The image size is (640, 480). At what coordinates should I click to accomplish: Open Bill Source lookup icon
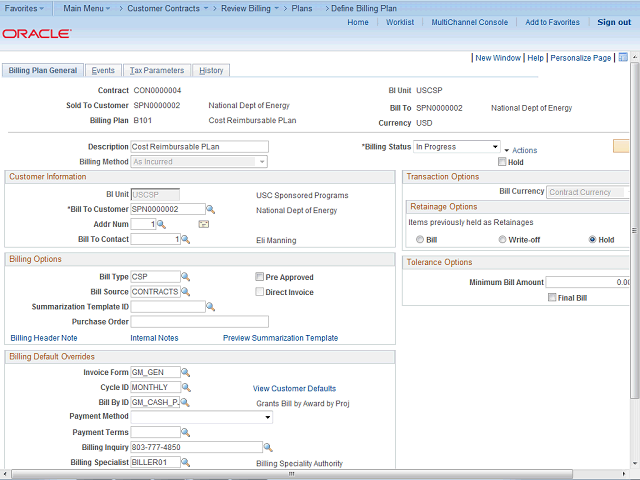coord(185,292)
